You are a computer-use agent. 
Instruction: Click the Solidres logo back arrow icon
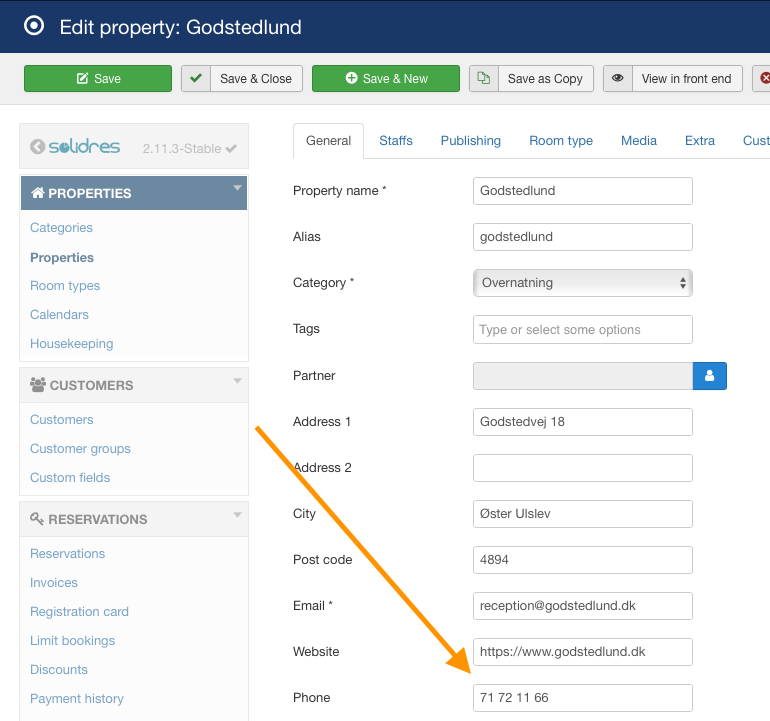click(x=38, y=147)
